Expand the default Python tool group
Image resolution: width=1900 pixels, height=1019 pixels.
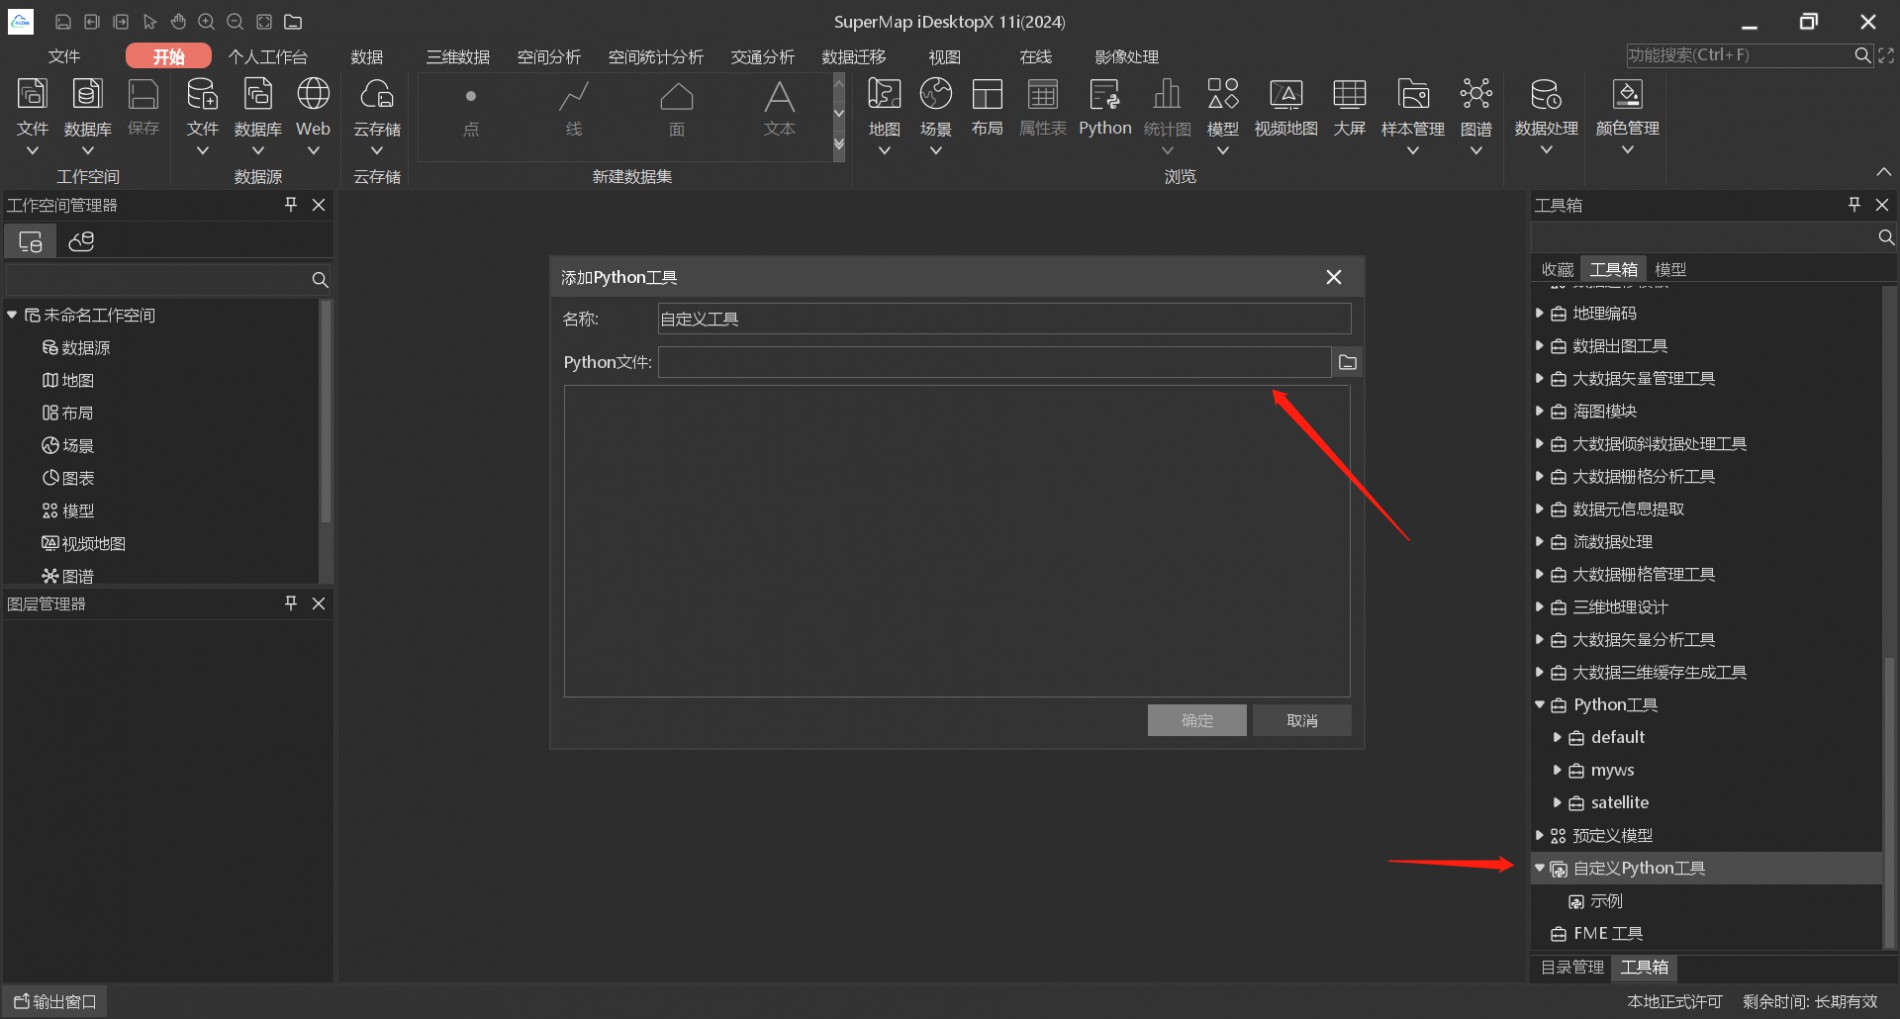[x=1557, y=737]
